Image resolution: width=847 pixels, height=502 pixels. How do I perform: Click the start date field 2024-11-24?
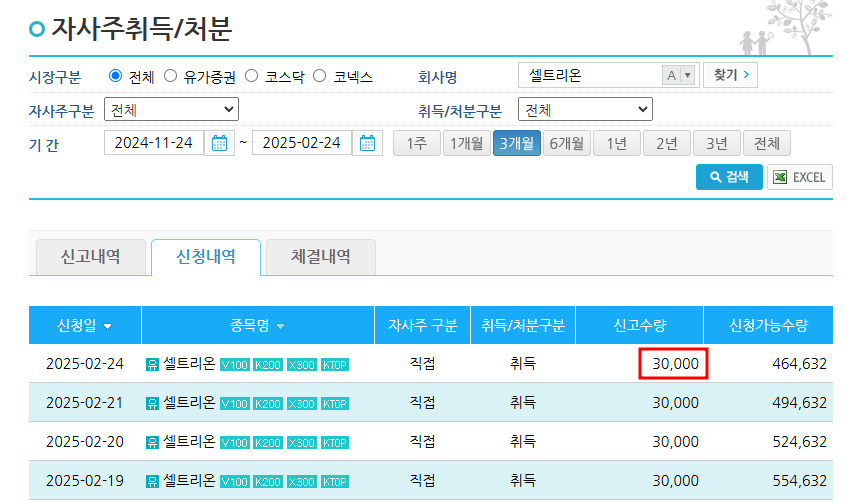click(x=154, y=143)
